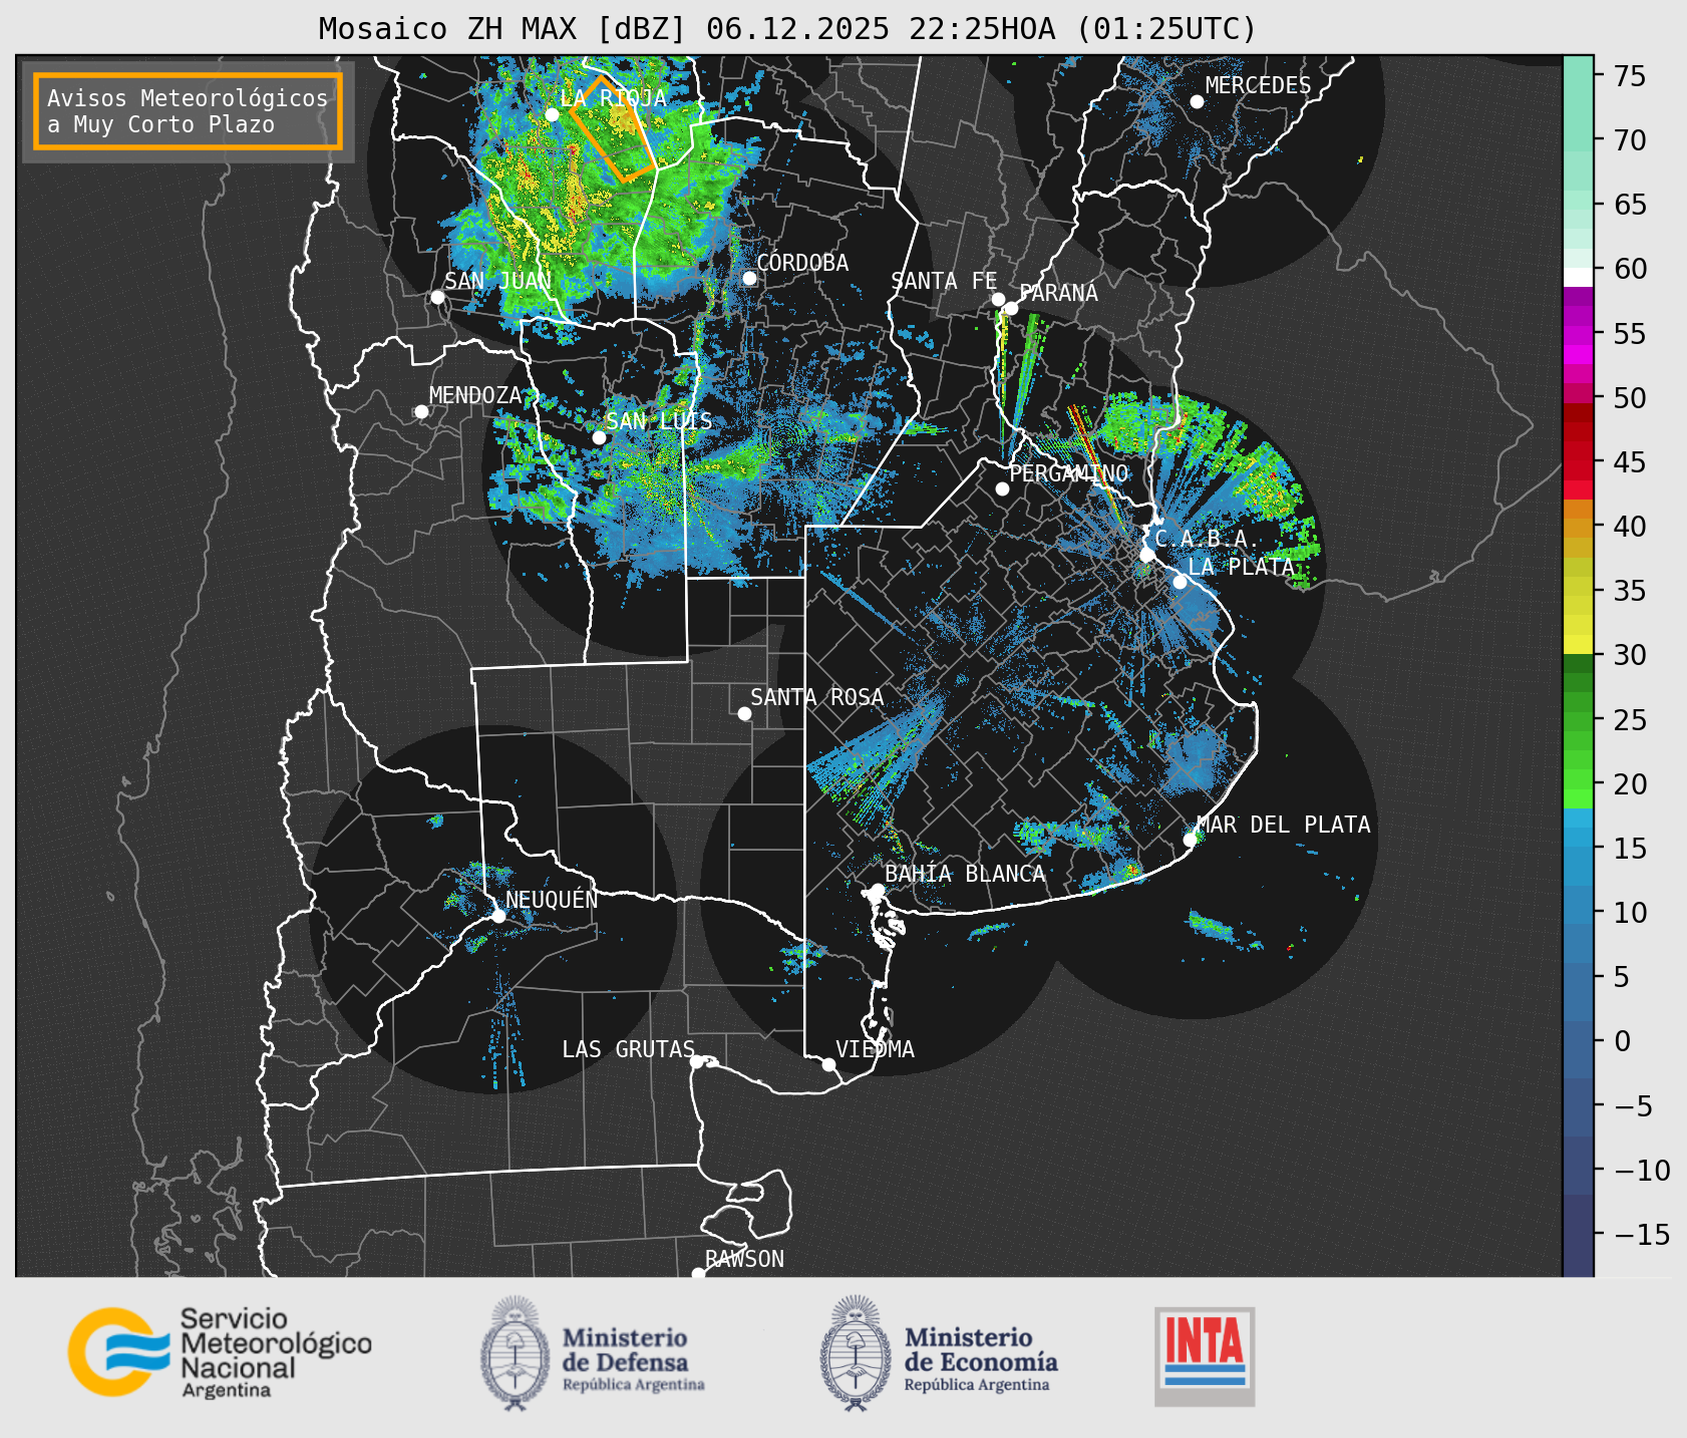The height and width of the screenshot is (1438, 1687).
Task: Click the BAHÍA BLANCA city label
Action: pos(965,874)
